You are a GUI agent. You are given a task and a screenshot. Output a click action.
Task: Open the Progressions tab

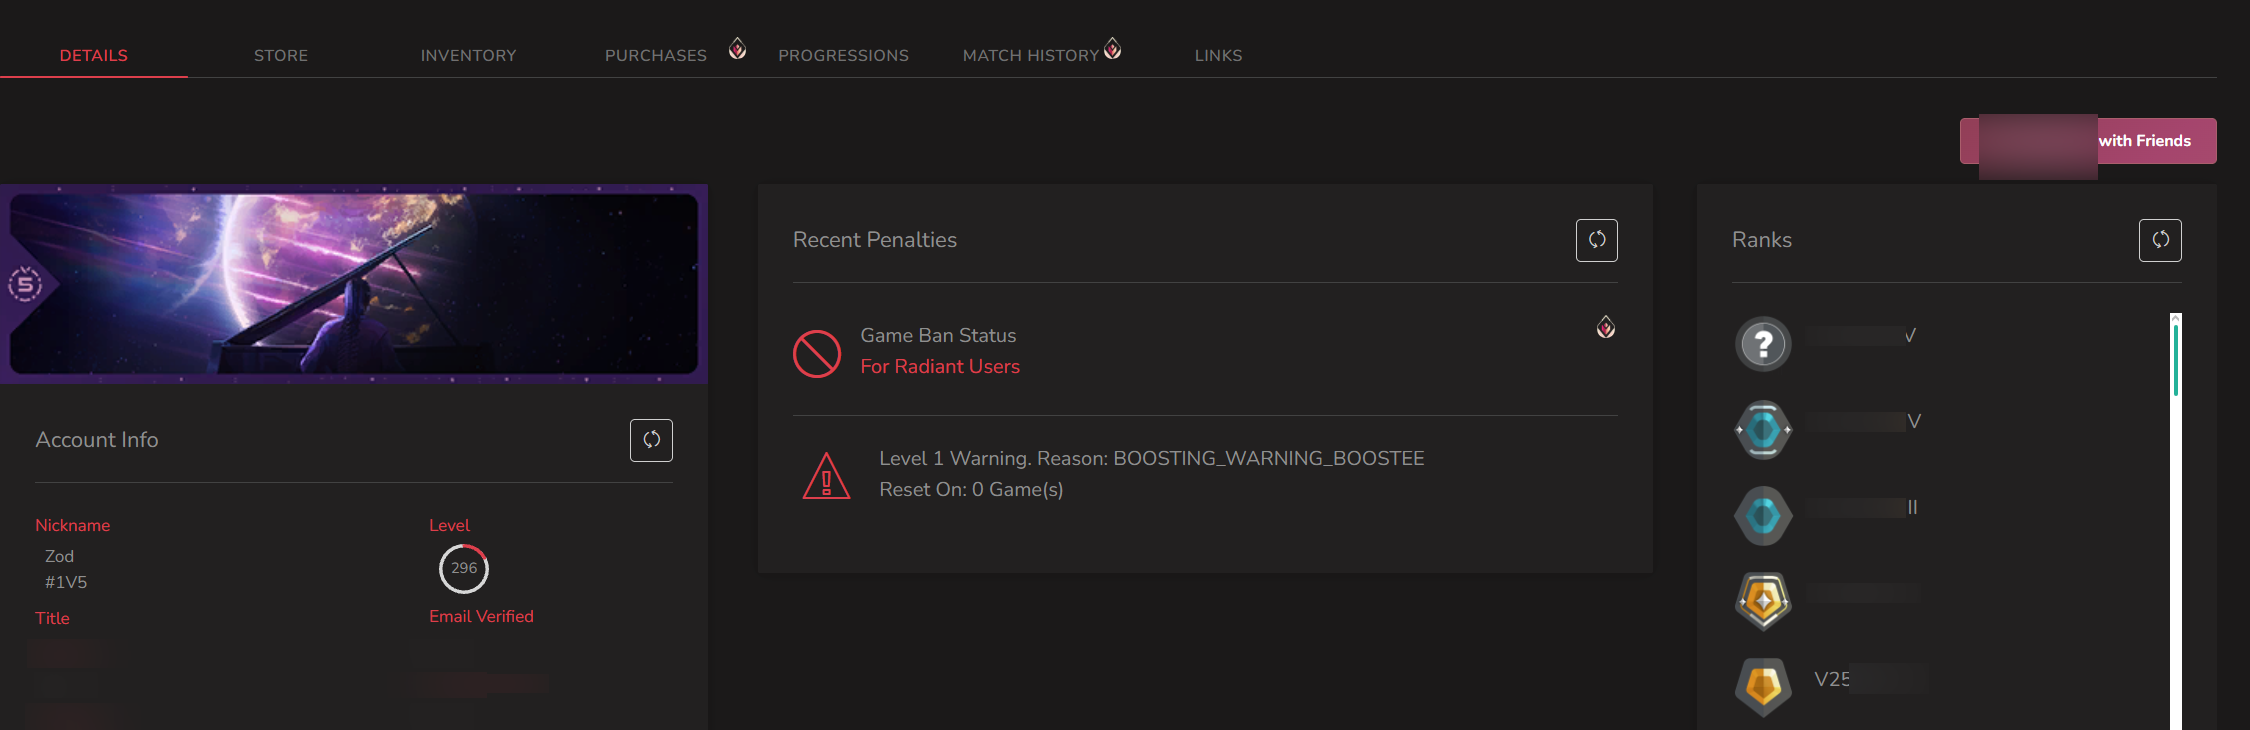click(843, 55)
